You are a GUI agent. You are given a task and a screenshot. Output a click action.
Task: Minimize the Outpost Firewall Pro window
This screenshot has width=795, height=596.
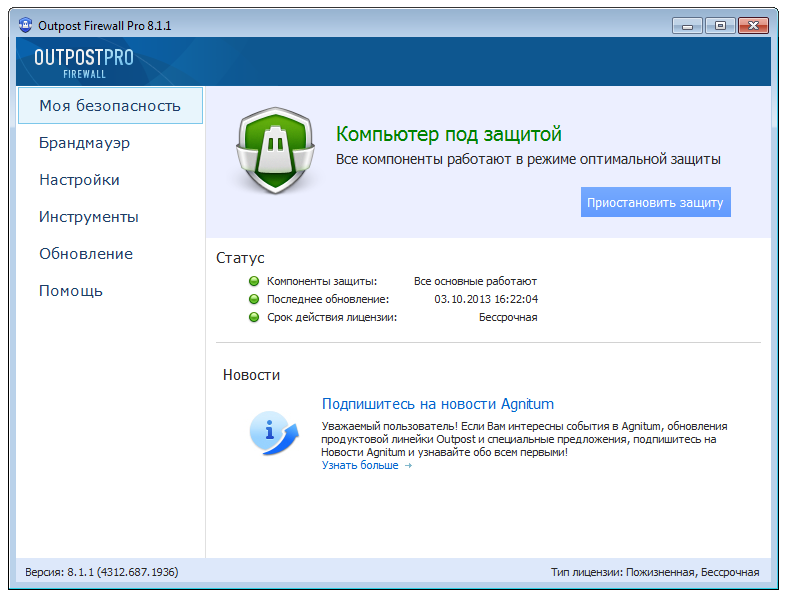pyautogui.click(x=688, y=25)
